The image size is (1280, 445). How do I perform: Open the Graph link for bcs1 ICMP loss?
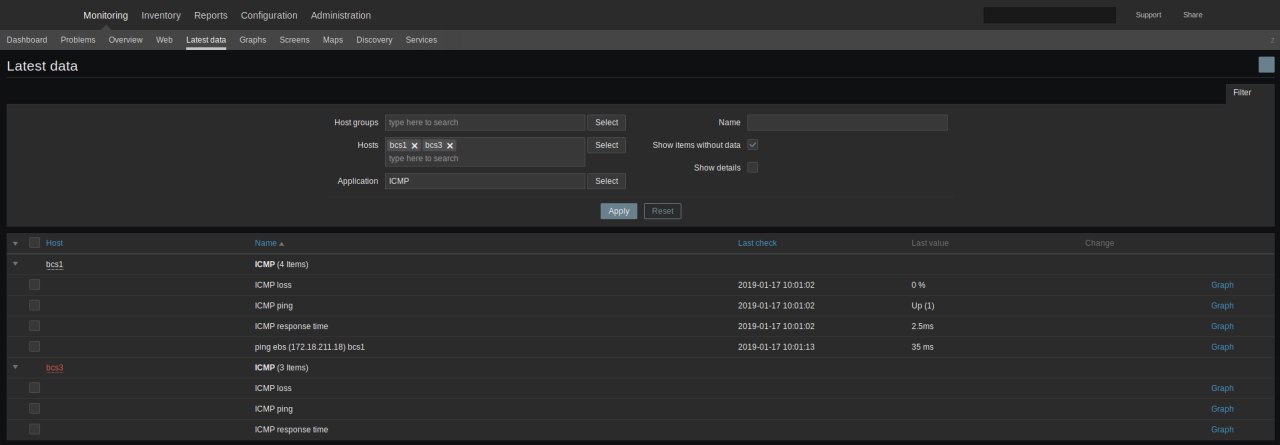1222,285
